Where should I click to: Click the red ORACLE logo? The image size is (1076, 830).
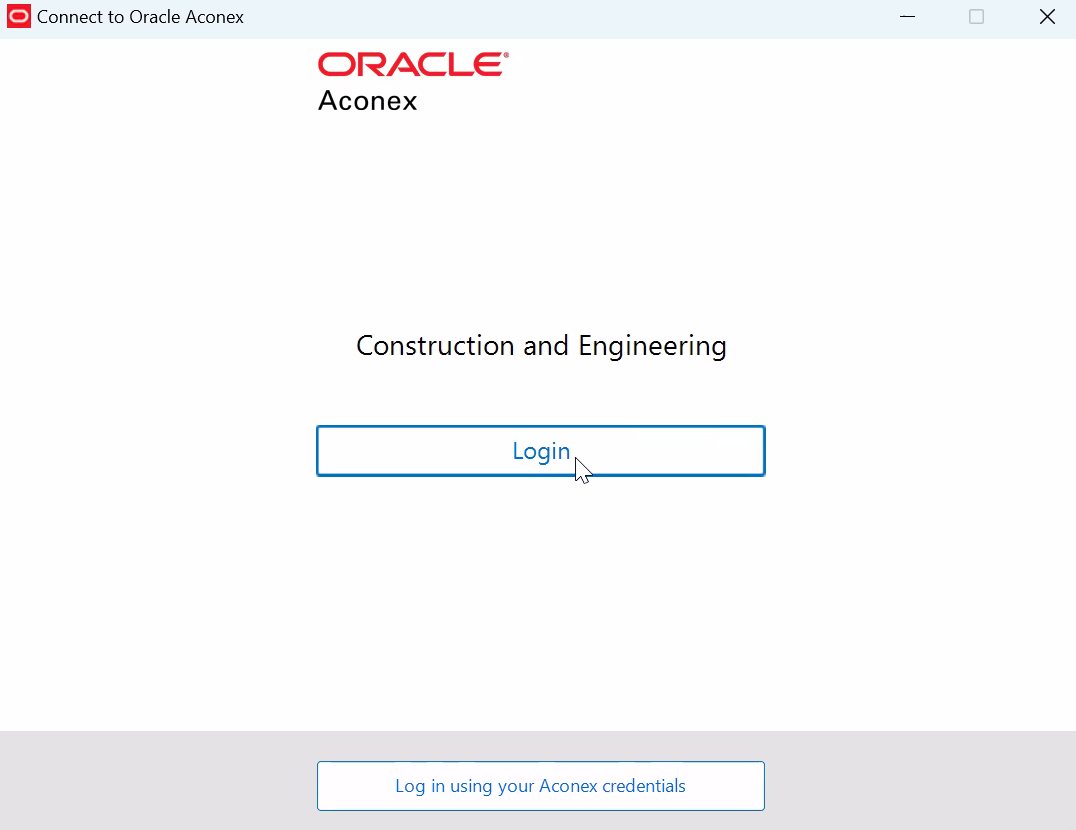(x=413, y=64)
